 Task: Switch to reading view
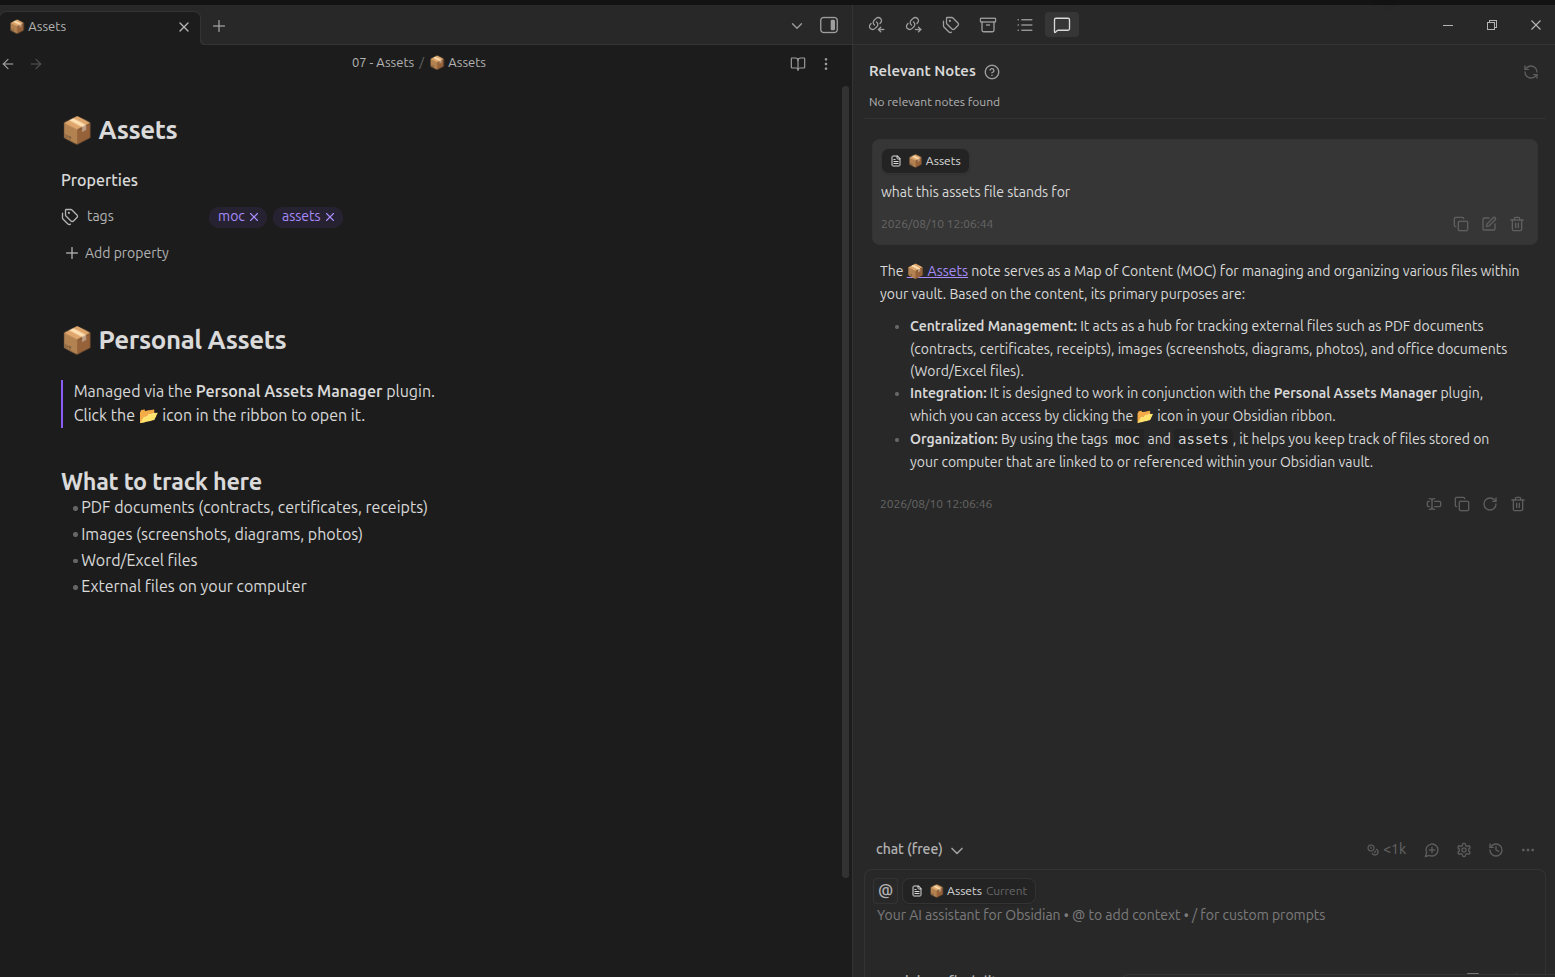798,64
